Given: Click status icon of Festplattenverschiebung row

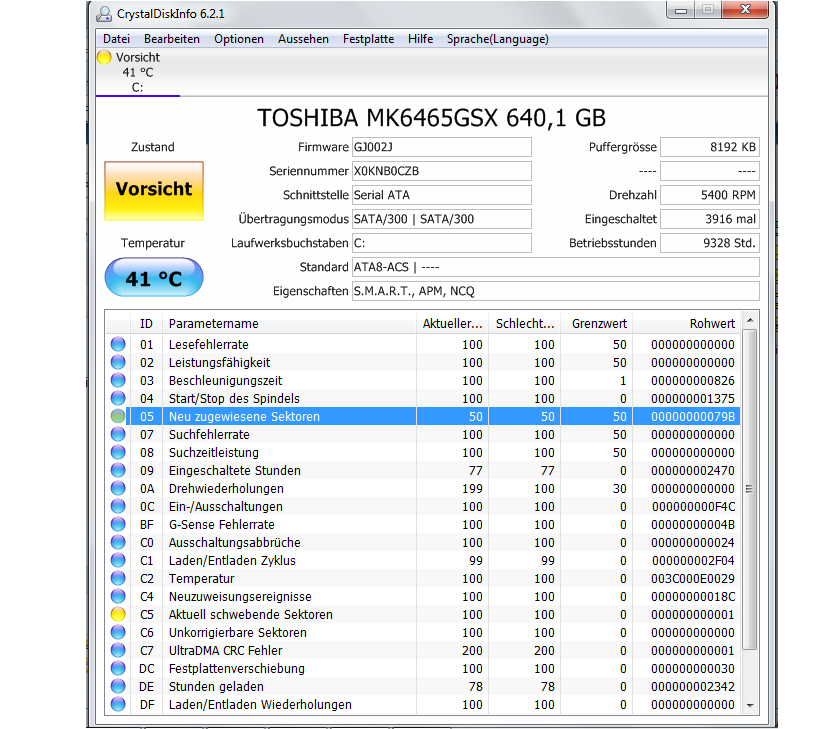Looking at the screenshot, I should click(x=119, y=669).
